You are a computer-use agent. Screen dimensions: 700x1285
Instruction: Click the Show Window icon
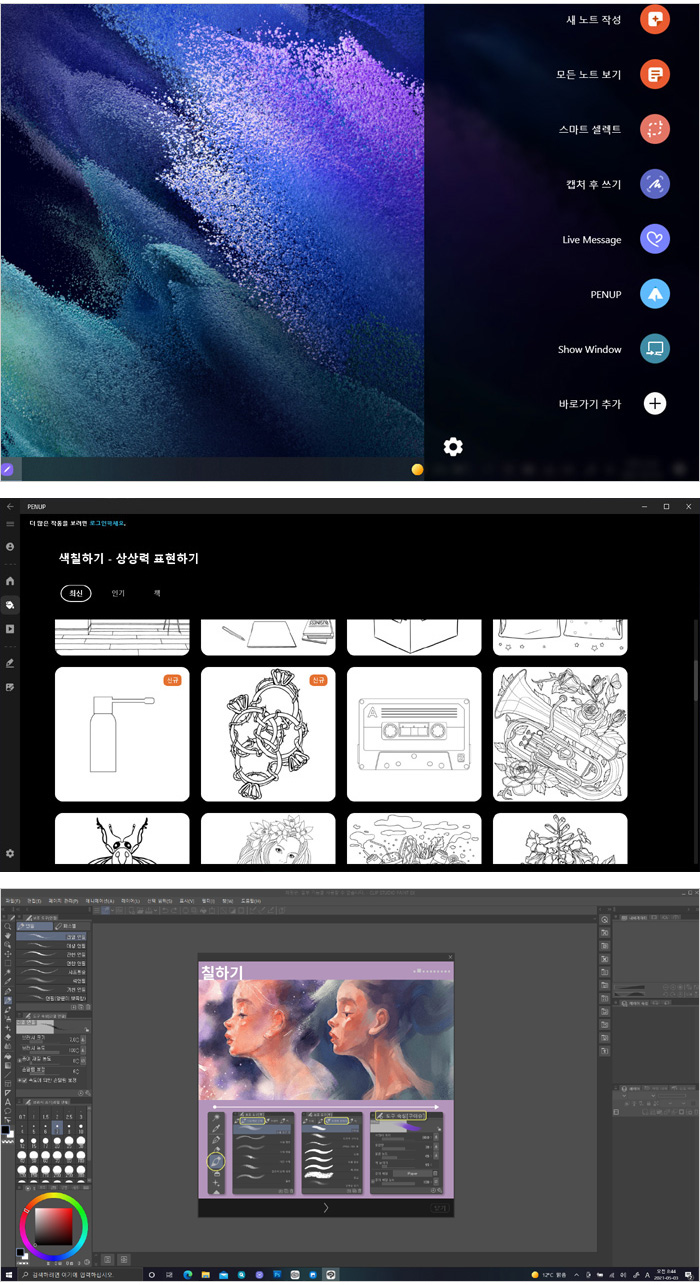click(x=654, y=349)
